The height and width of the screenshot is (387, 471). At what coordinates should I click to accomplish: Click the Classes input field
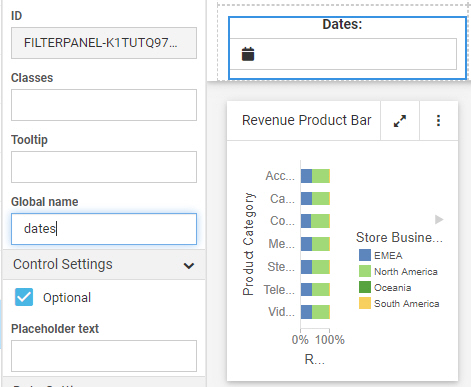pos(104,105)
